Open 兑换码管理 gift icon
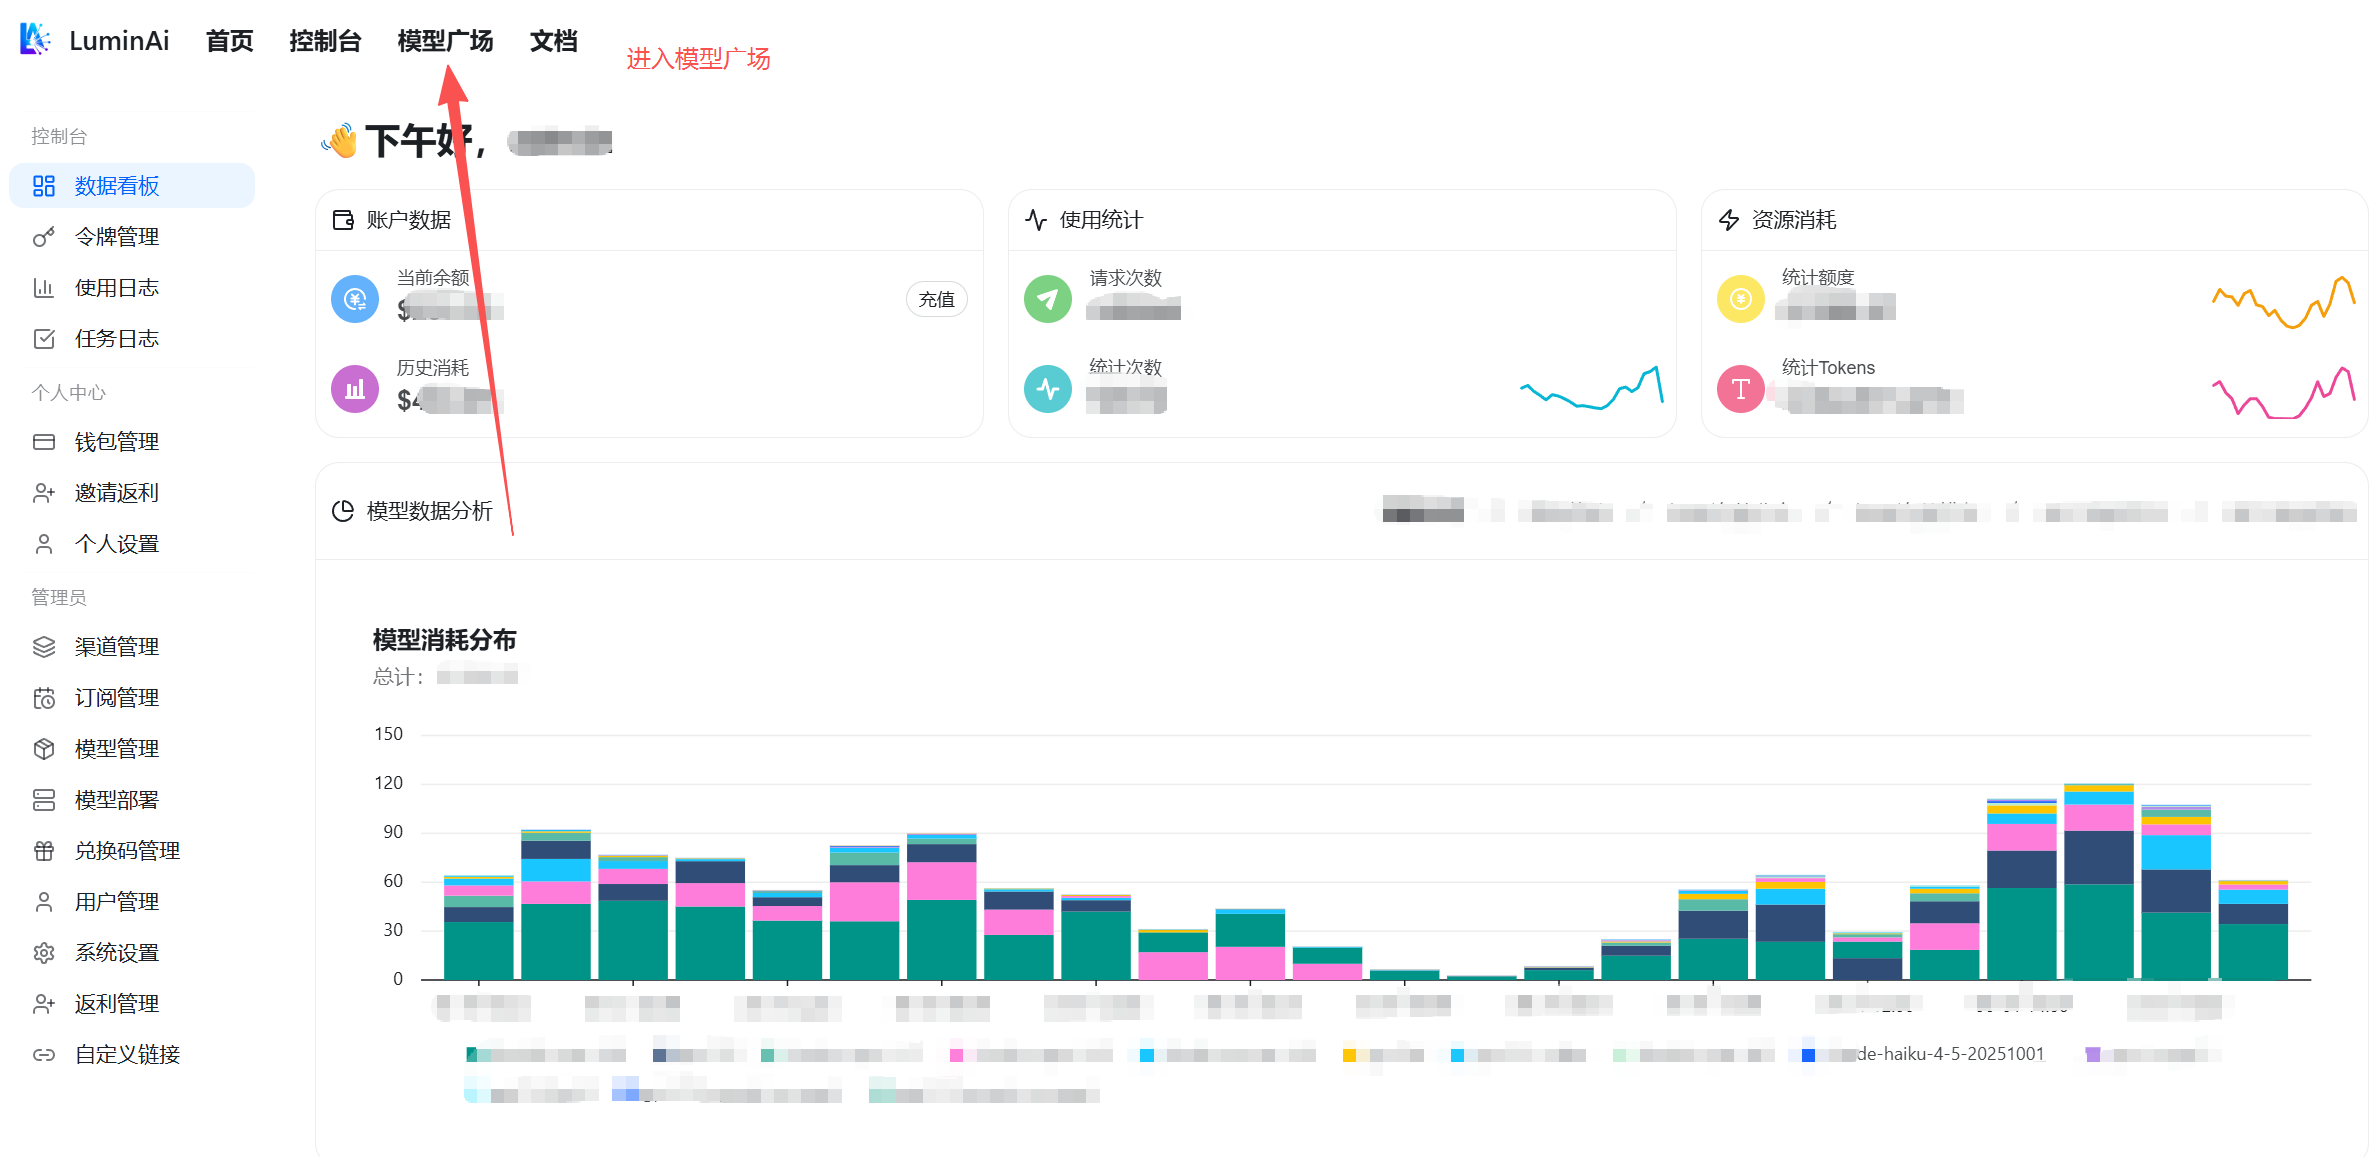 [44, 851]
